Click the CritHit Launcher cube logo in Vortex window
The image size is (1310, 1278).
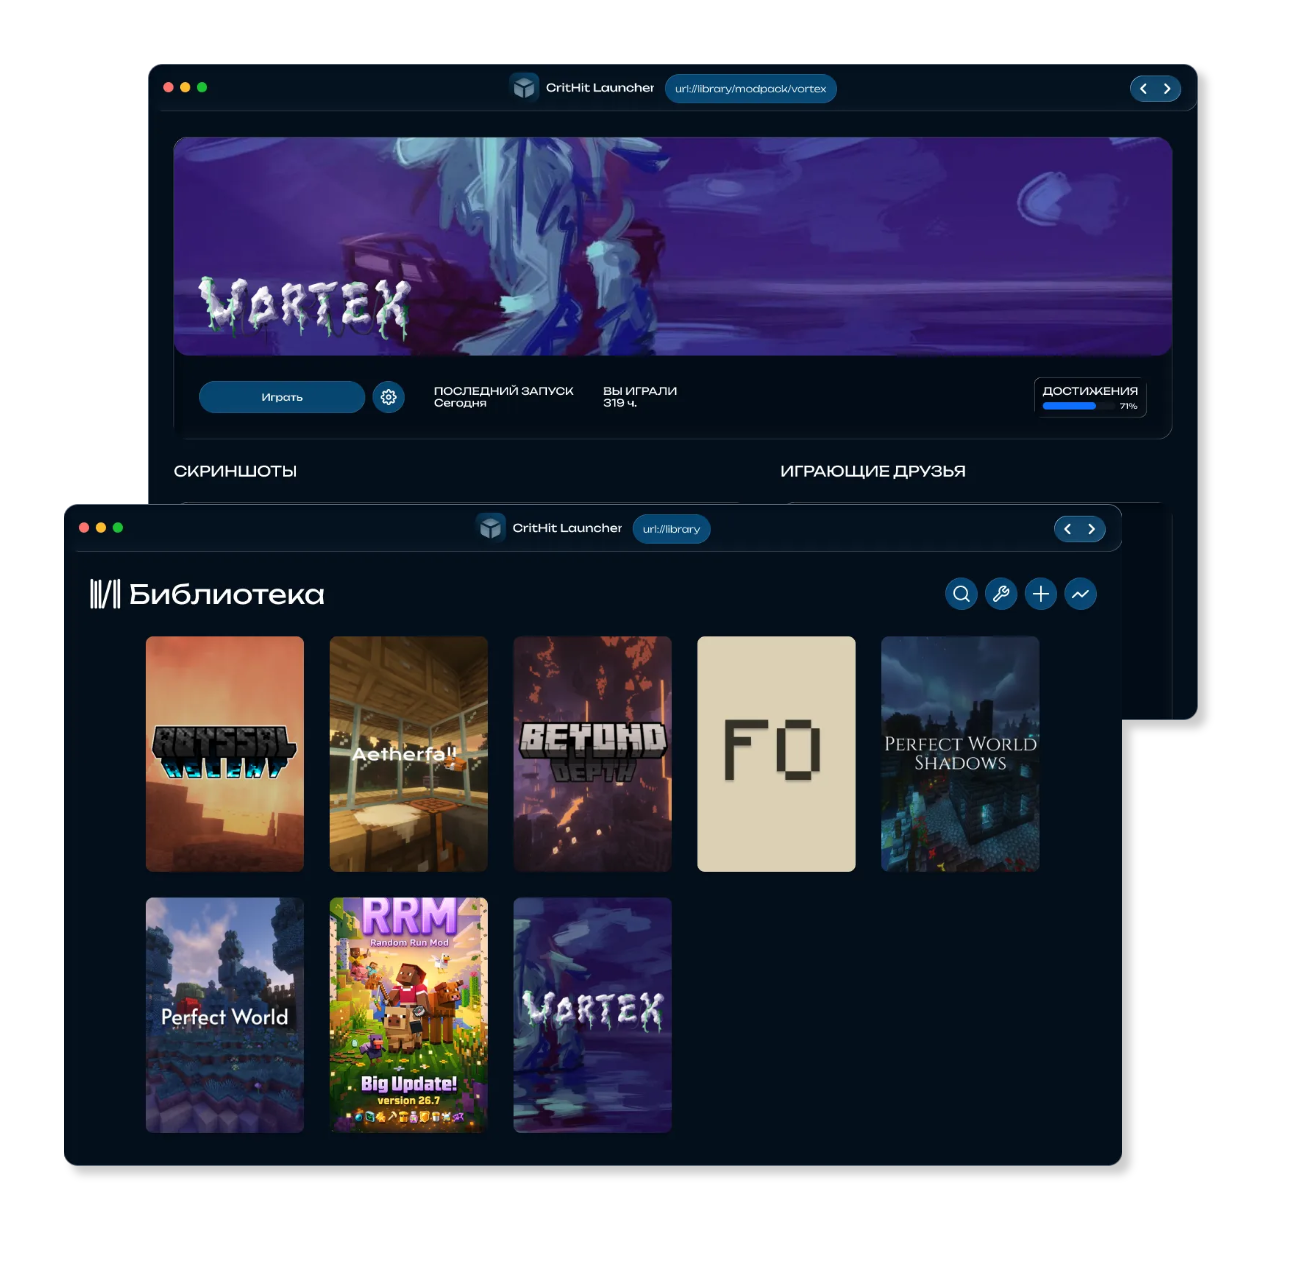pyautogui.click(x=524, y=88)
